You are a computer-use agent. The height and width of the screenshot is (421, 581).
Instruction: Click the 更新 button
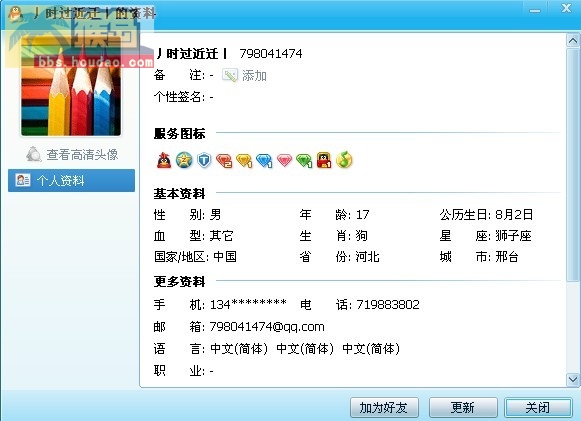(x=463, y=408)
